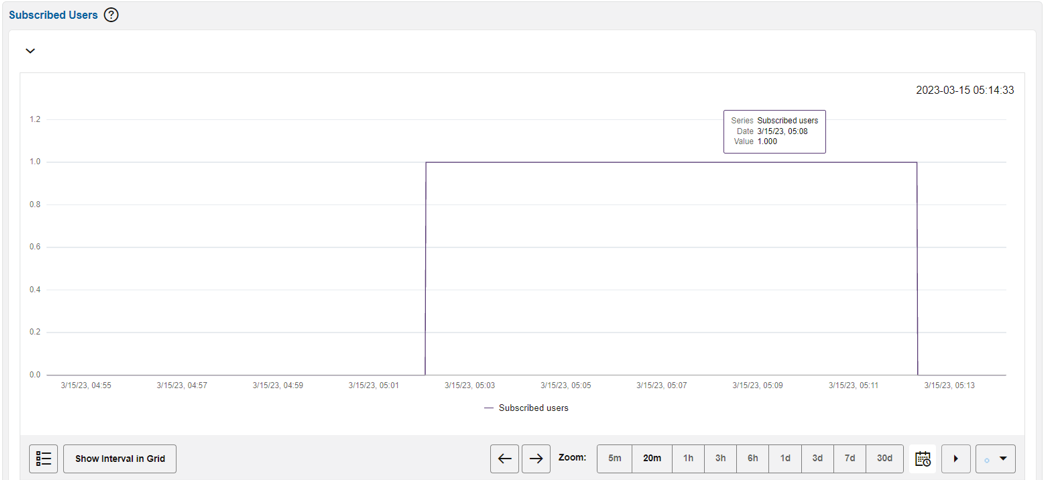Choose the 7d zoom option
Screen dimensions: 1045x480
coord(849,459)
